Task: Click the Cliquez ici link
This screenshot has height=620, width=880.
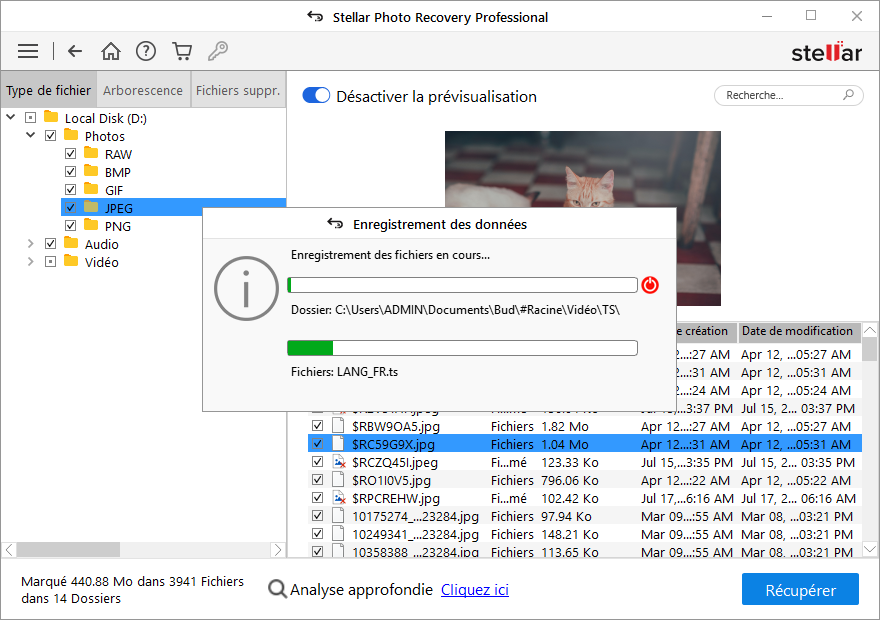Action: point(474,590)
